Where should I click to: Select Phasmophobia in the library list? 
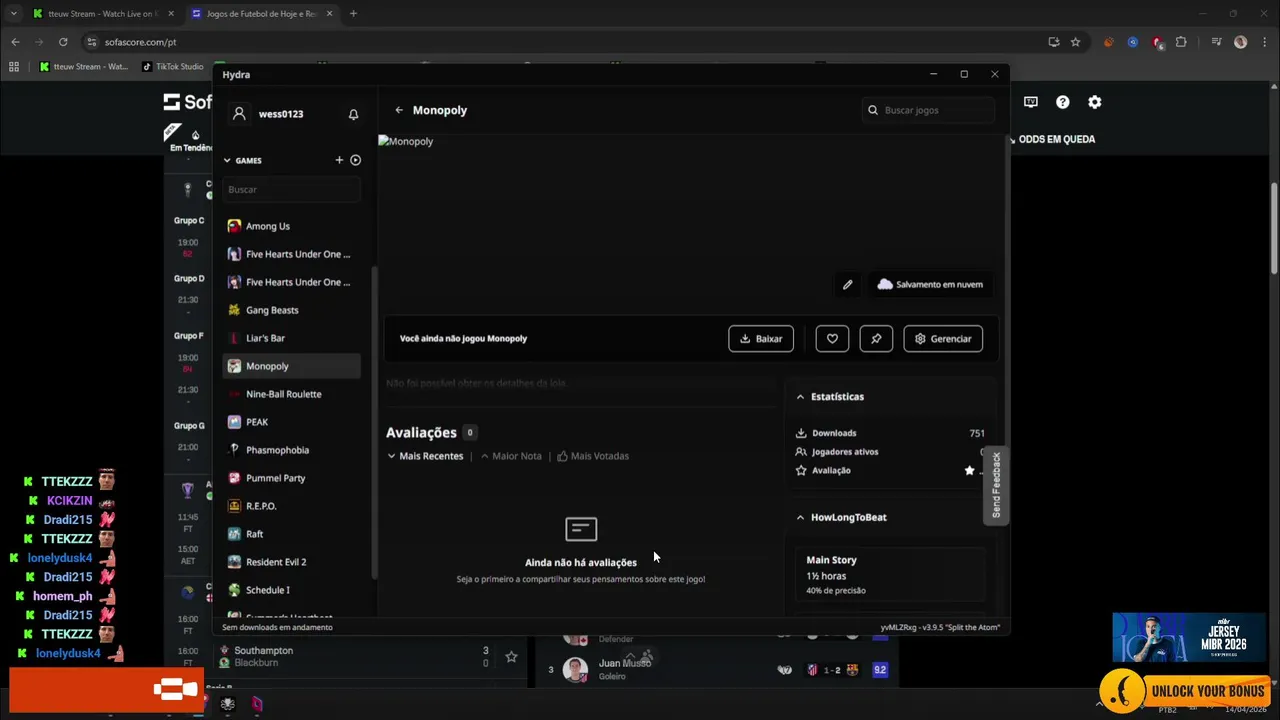[x=291, y=450]
